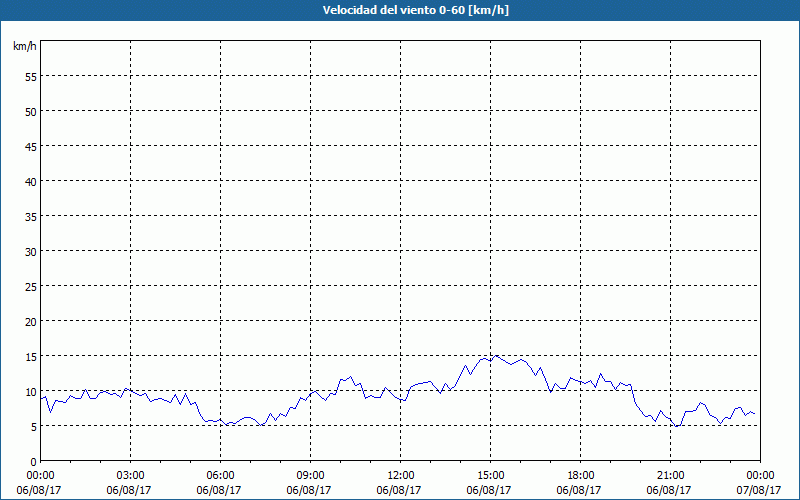This screenshot has height=500, width=800.
Task: Click the 40 y-axis label
Action: [x=31, y=182]
